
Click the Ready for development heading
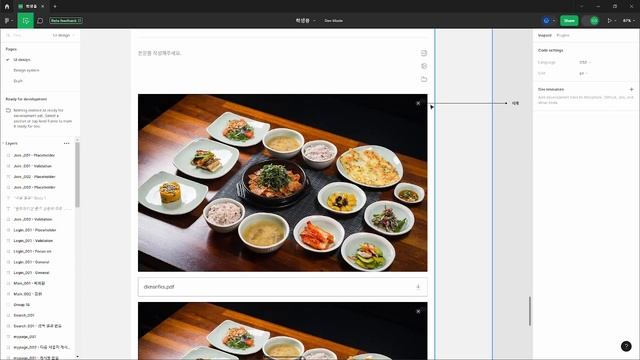tap(26, 99)
